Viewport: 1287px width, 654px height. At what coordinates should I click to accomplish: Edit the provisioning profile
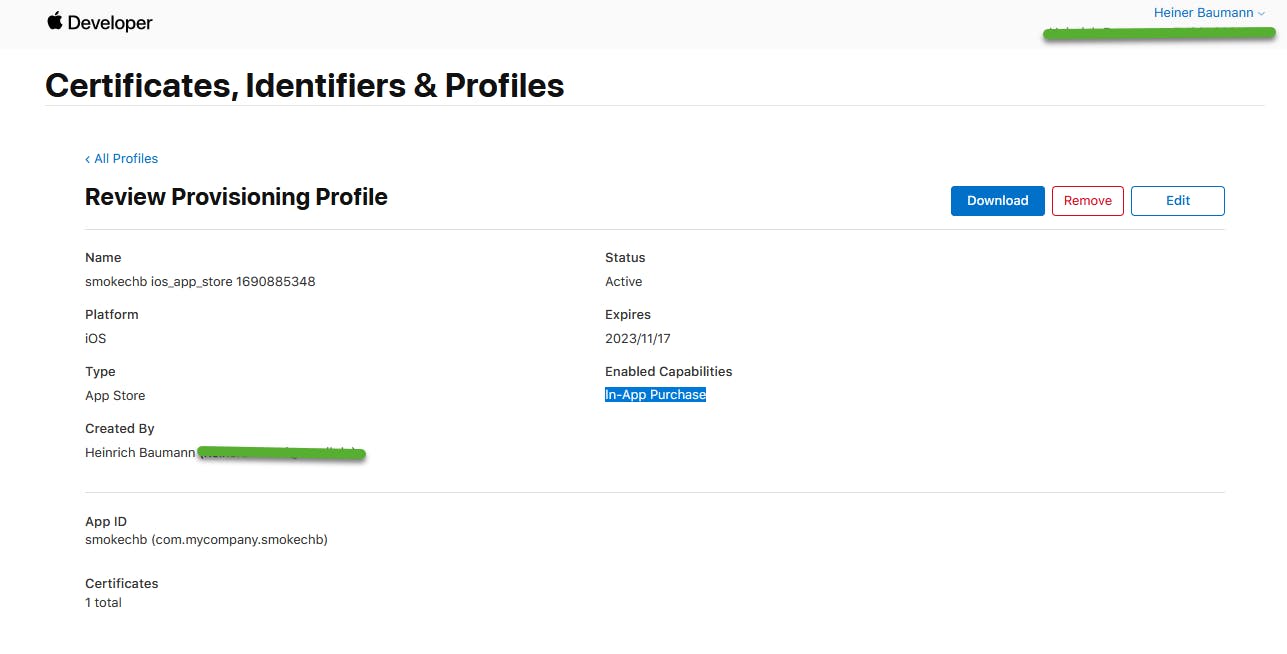[1177, 201]
